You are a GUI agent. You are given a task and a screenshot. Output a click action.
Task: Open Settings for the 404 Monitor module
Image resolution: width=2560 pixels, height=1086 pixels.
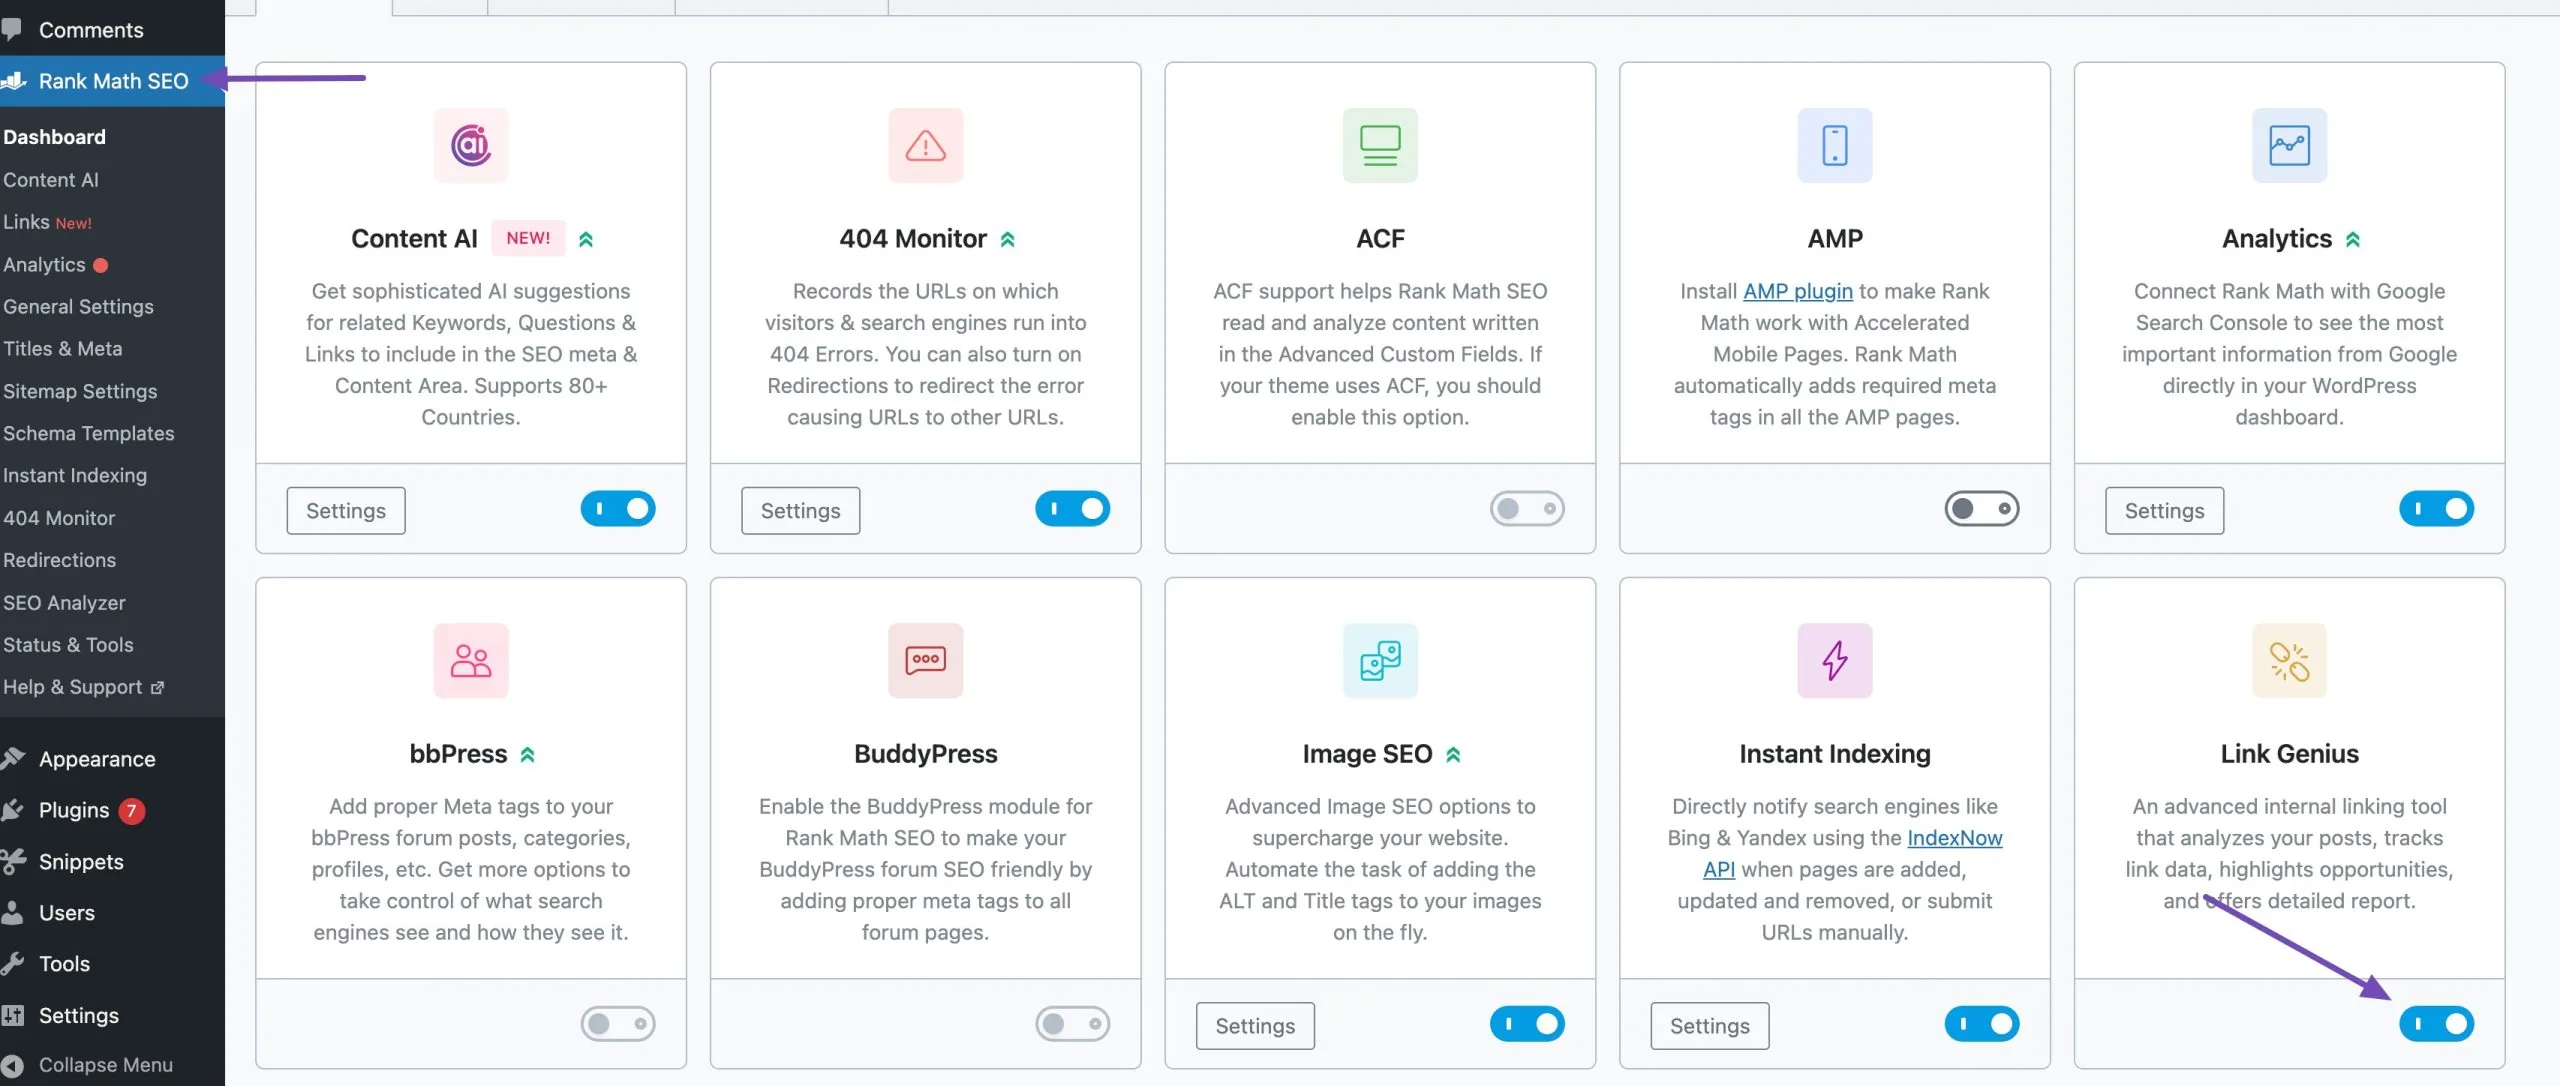tap(800, 511)
